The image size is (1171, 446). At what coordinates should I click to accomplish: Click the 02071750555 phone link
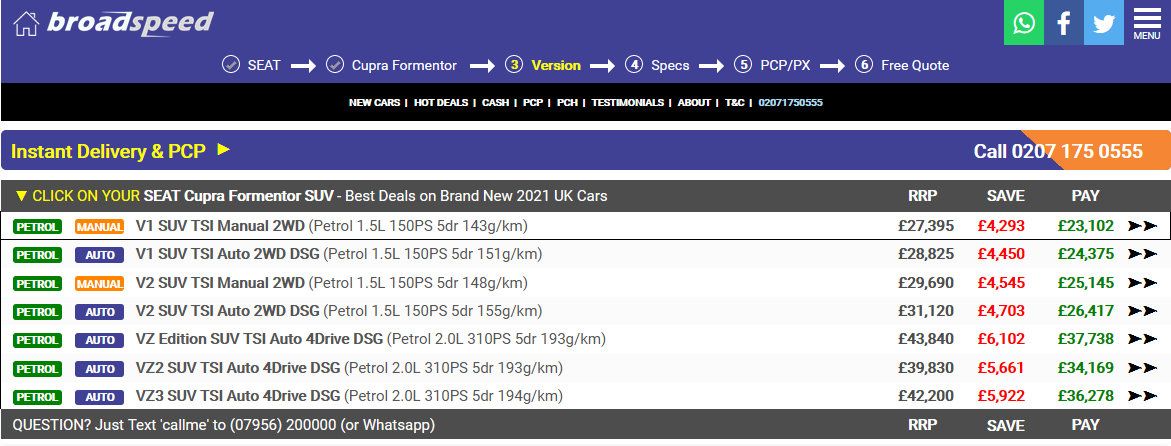tap(790, 102)
